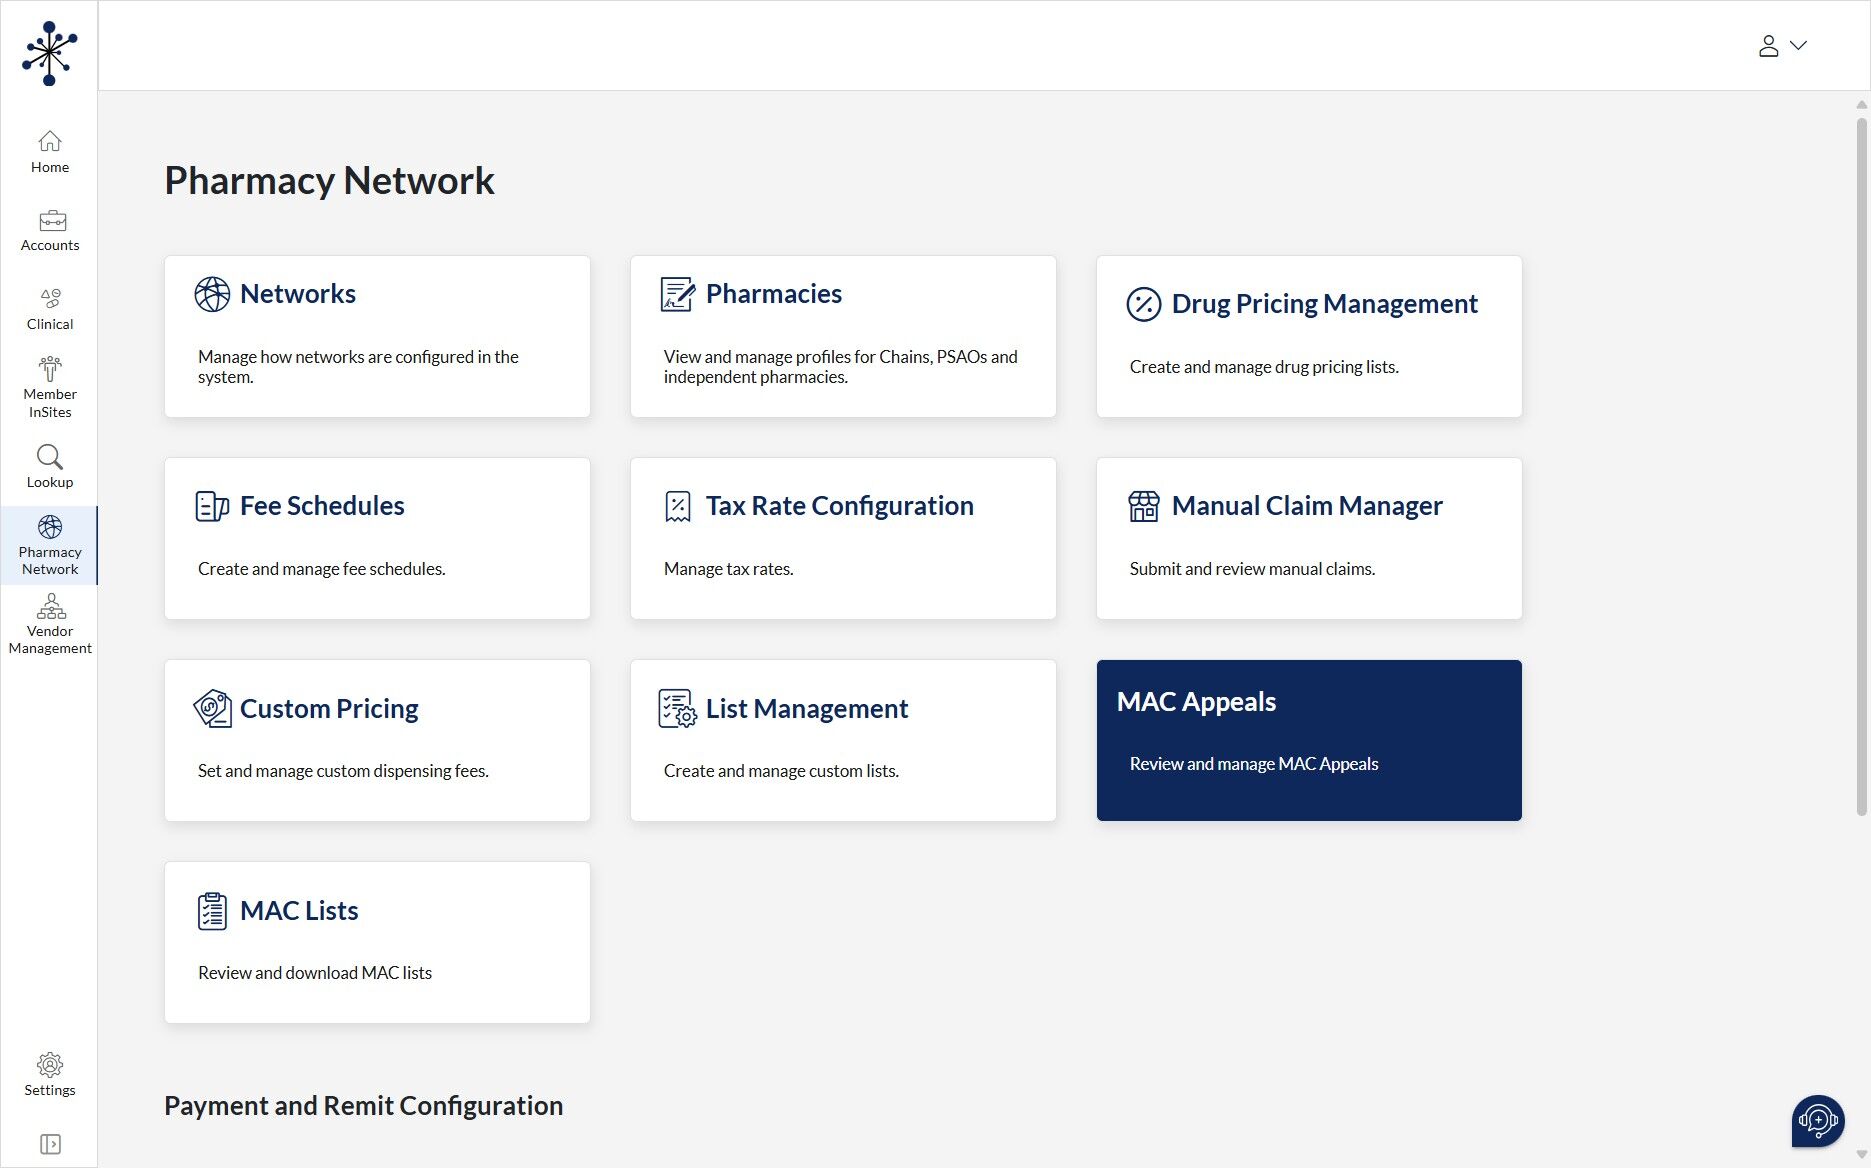Viewport: 1871px width, 1168px height.
Task: Click the List Management checklist gear icon
Action: [677, 709]
